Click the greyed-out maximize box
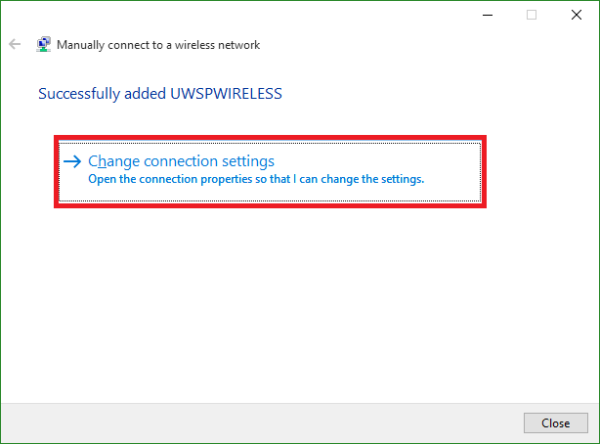This screenshot has width=600, height=444. [532, 15]
